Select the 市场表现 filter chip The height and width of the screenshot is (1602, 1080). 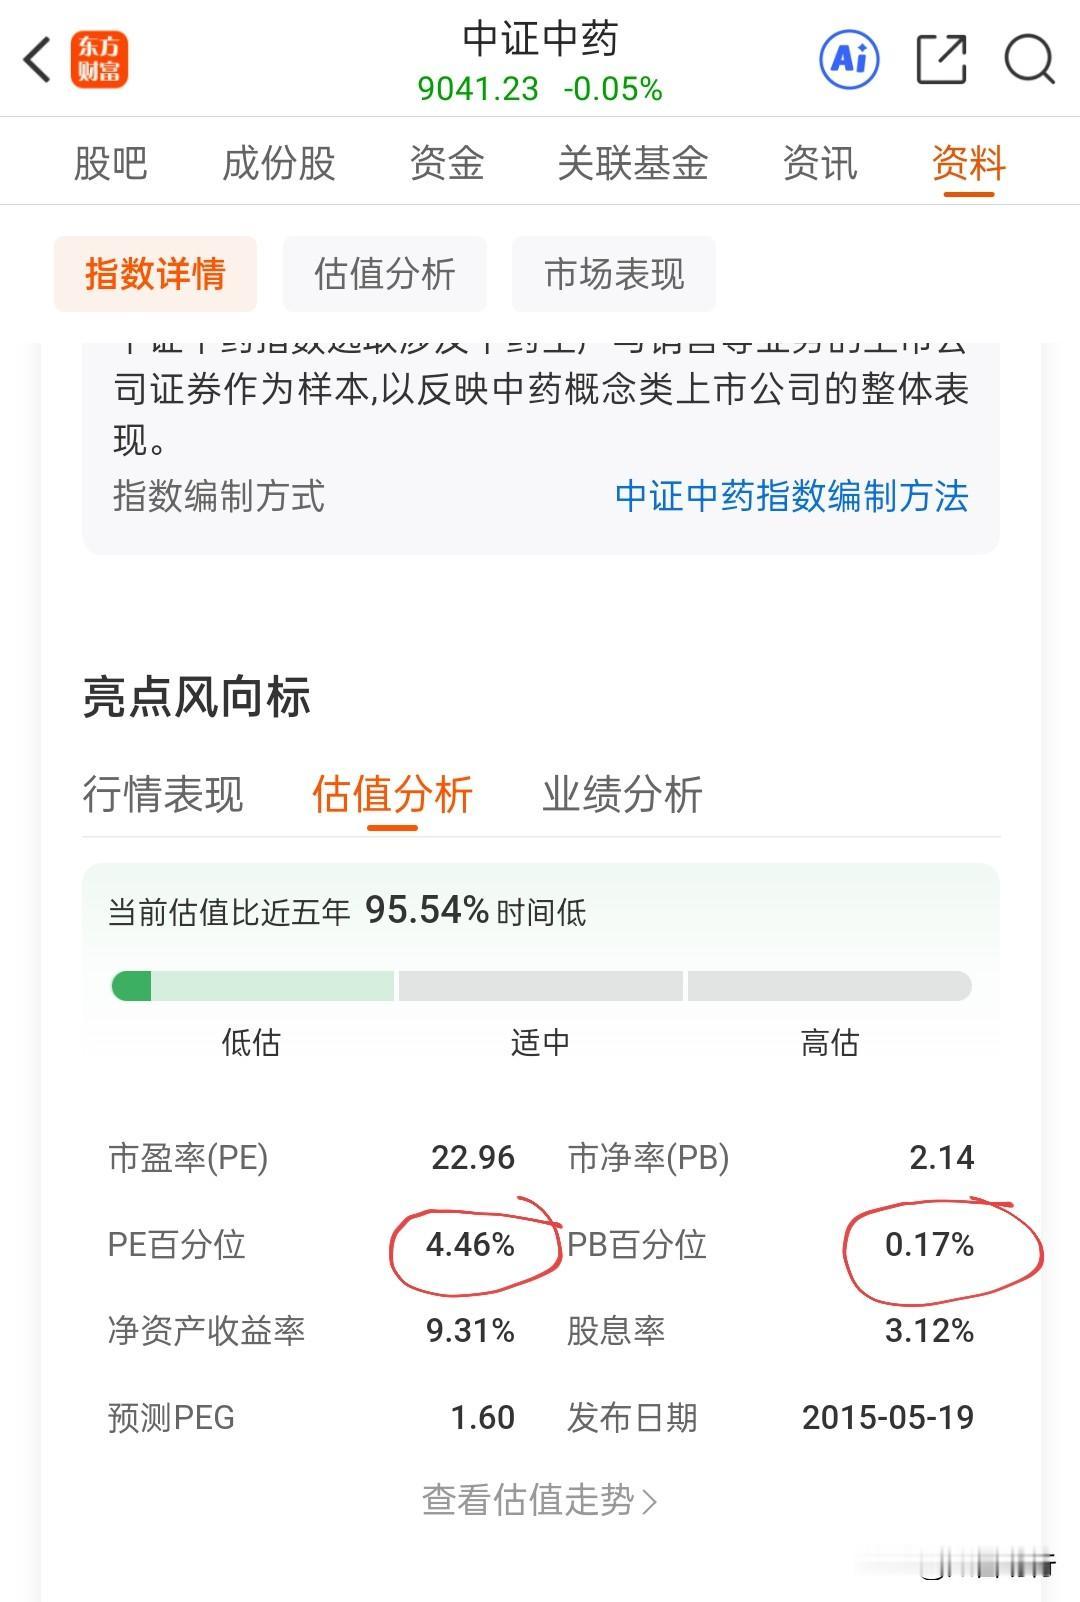pyautogui.click(x=614, y=273)
